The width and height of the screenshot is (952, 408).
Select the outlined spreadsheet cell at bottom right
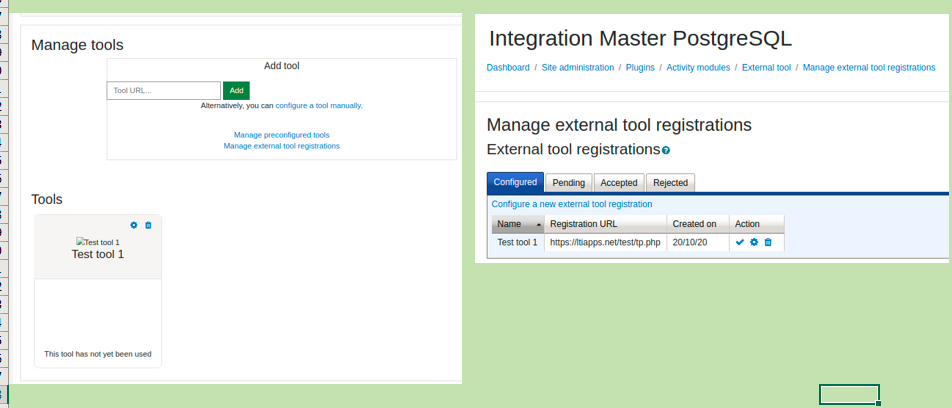coord(849,395)
